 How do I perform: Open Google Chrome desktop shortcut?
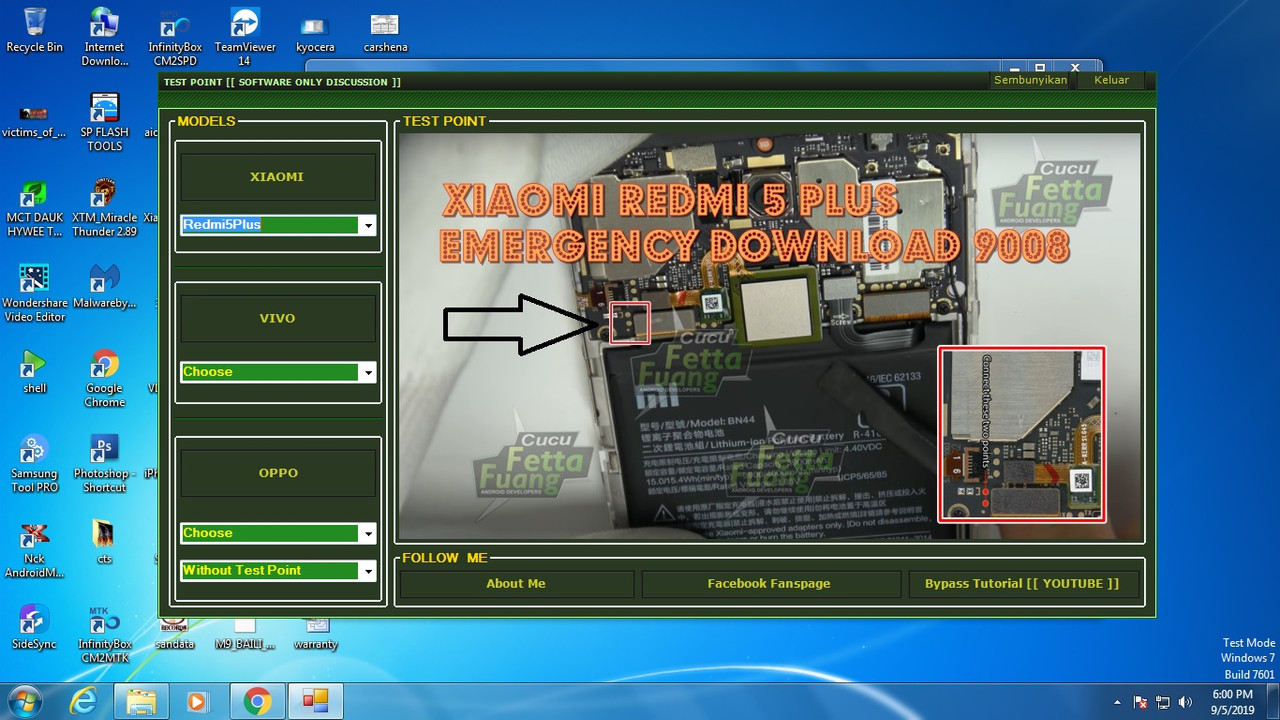105,378
